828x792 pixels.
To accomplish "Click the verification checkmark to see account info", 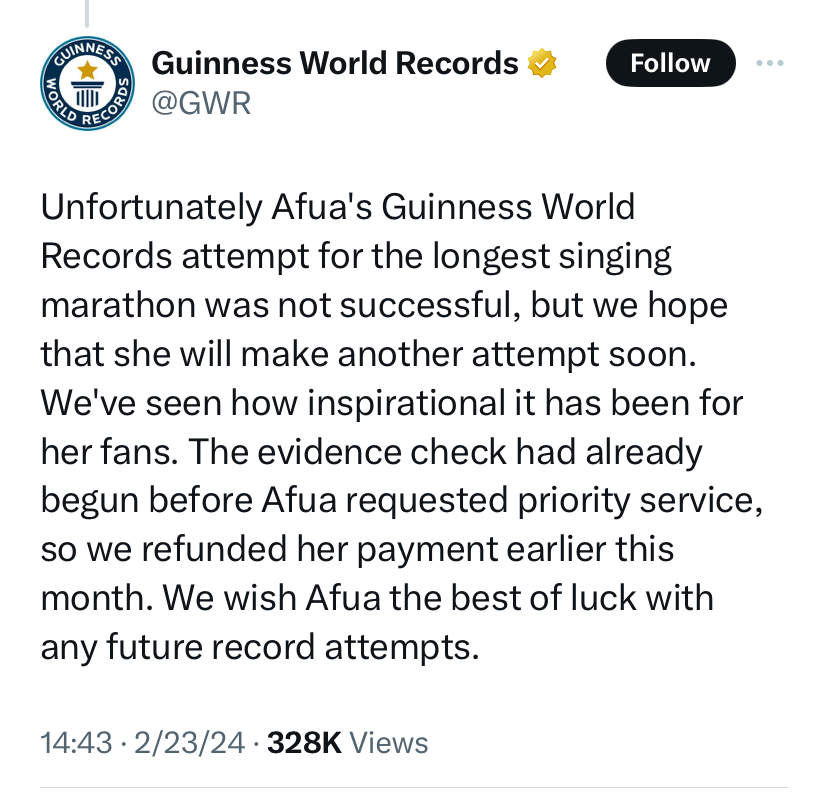I will 540,62.
